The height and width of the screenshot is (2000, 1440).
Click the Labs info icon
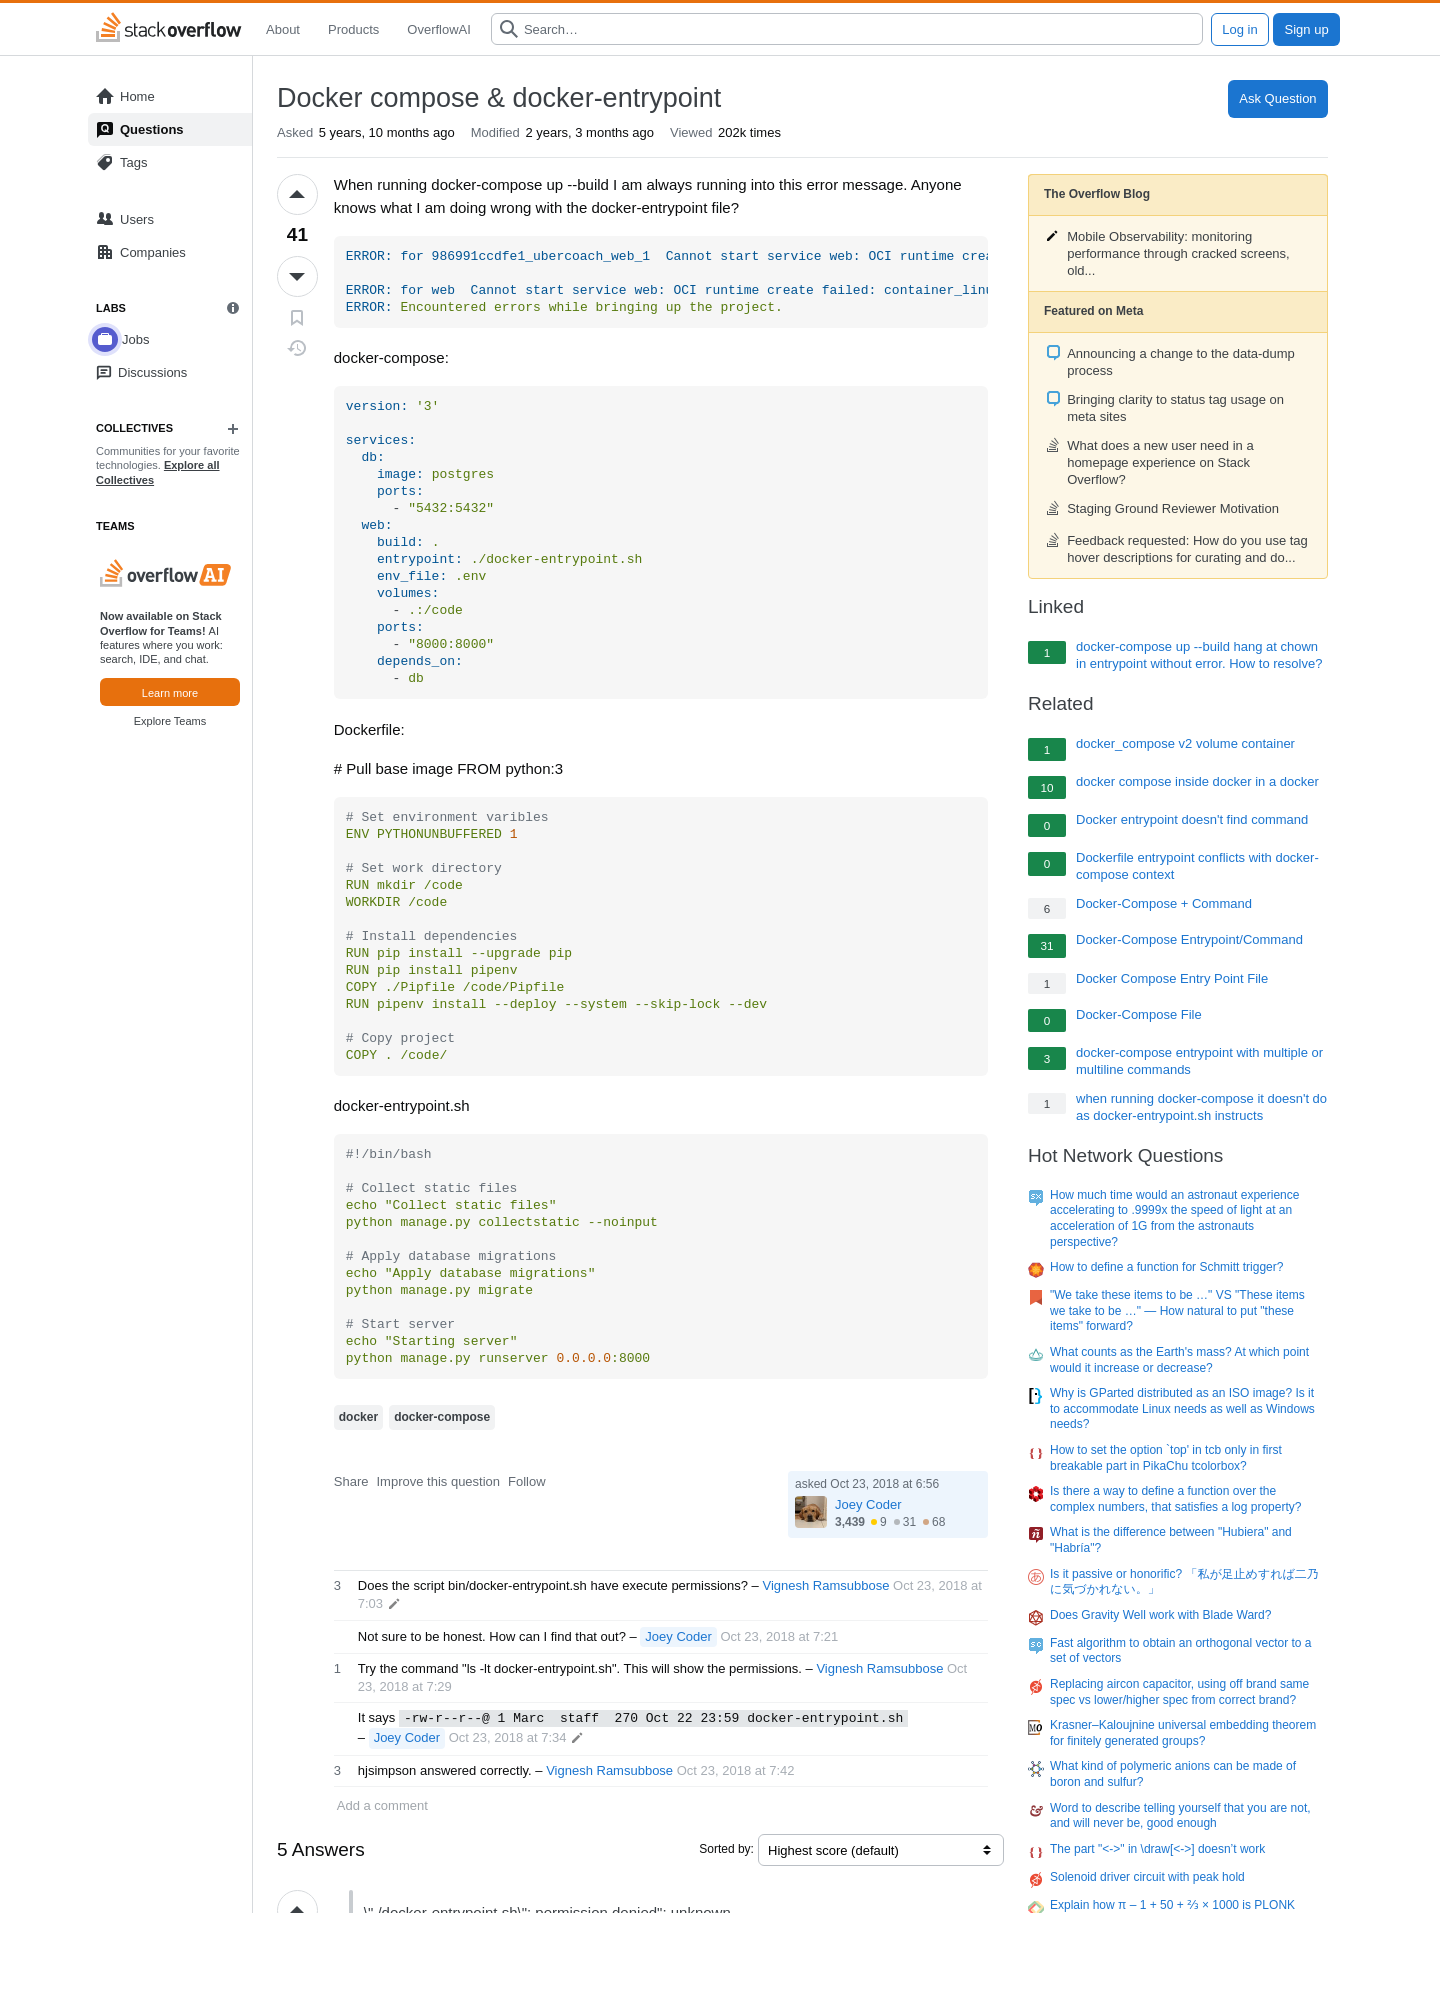tap(233, 308)
